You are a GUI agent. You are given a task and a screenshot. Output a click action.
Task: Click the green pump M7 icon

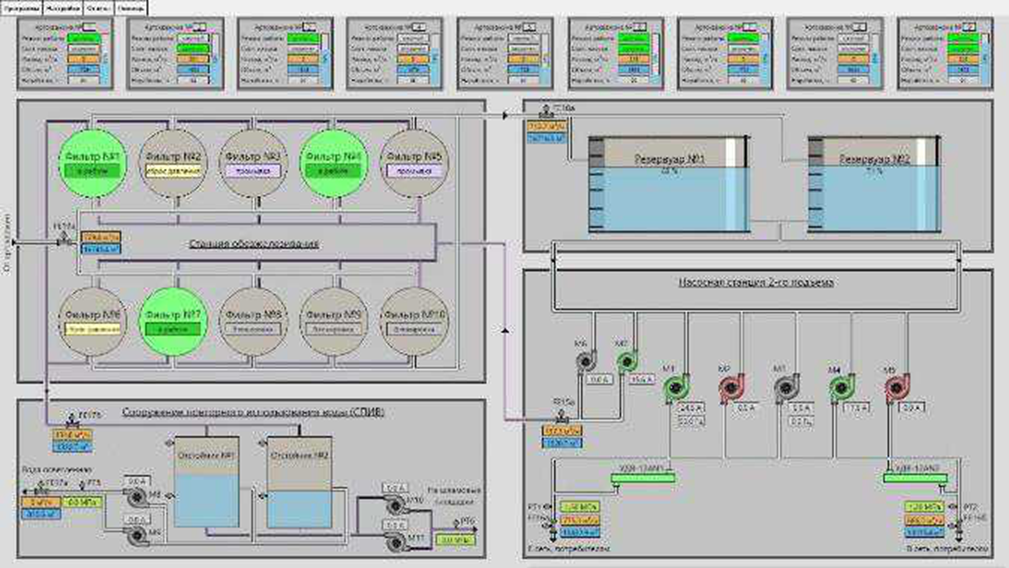[x=626, y=362]
